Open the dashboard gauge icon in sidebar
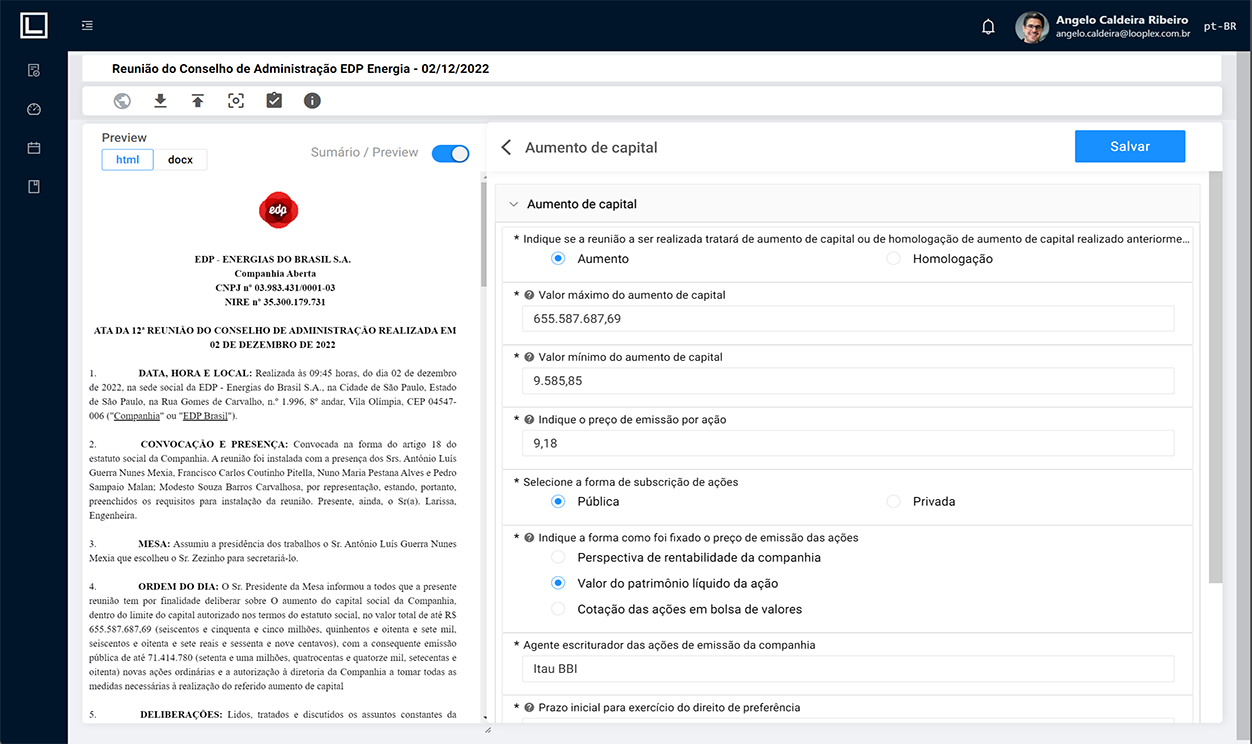 pyautogui.click(x=34, y=110)
